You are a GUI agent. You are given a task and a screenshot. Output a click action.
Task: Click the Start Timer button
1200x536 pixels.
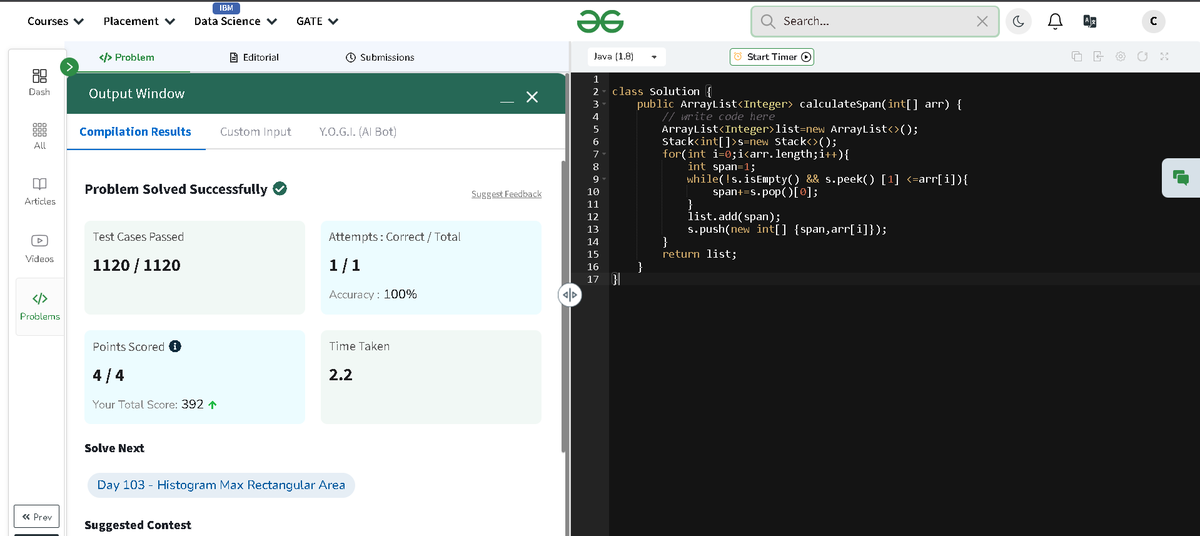772,57
